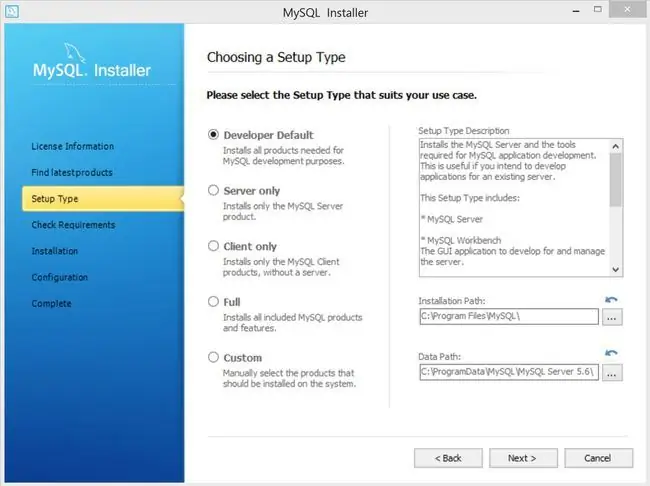The width and height of the screenshot is (650, 486).
Task: Select the Client only radio option
Action: [x=213, y=246]
